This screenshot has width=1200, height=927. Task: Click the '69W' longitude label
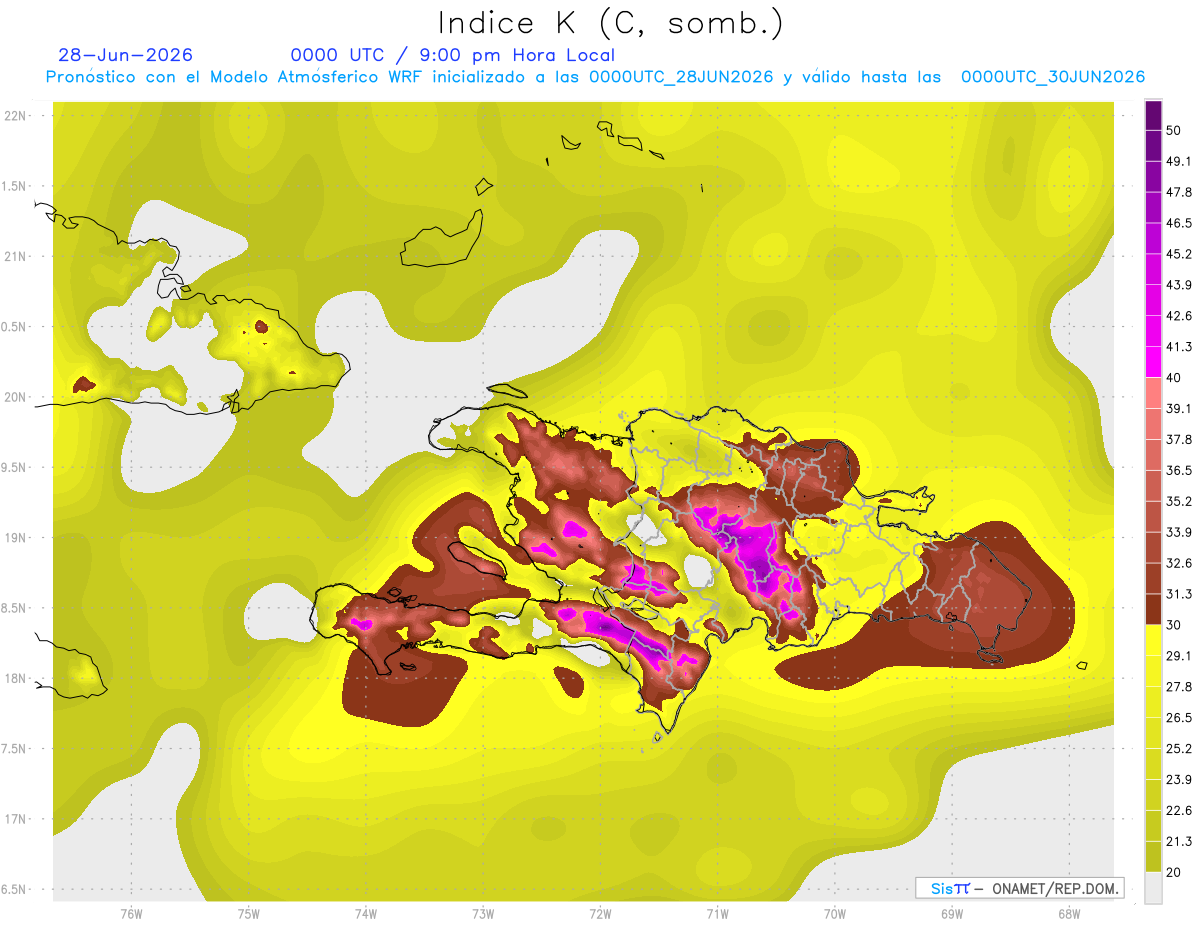(951, 913)
